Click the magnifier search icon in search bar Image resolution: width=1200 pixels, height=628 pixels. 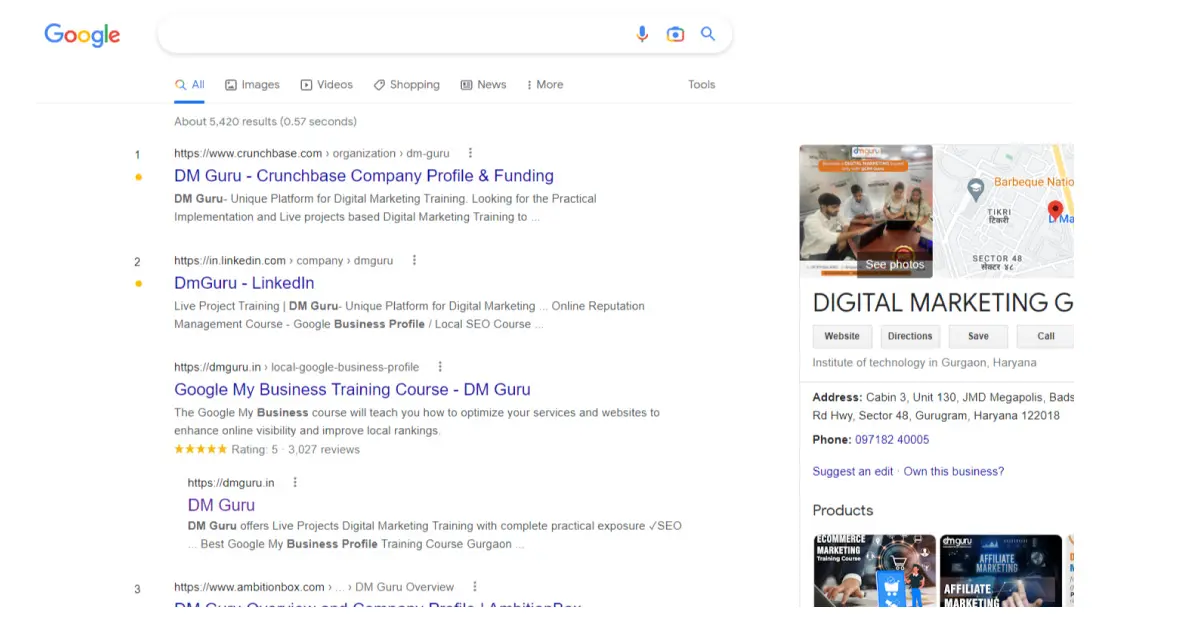tap(708, 34)
